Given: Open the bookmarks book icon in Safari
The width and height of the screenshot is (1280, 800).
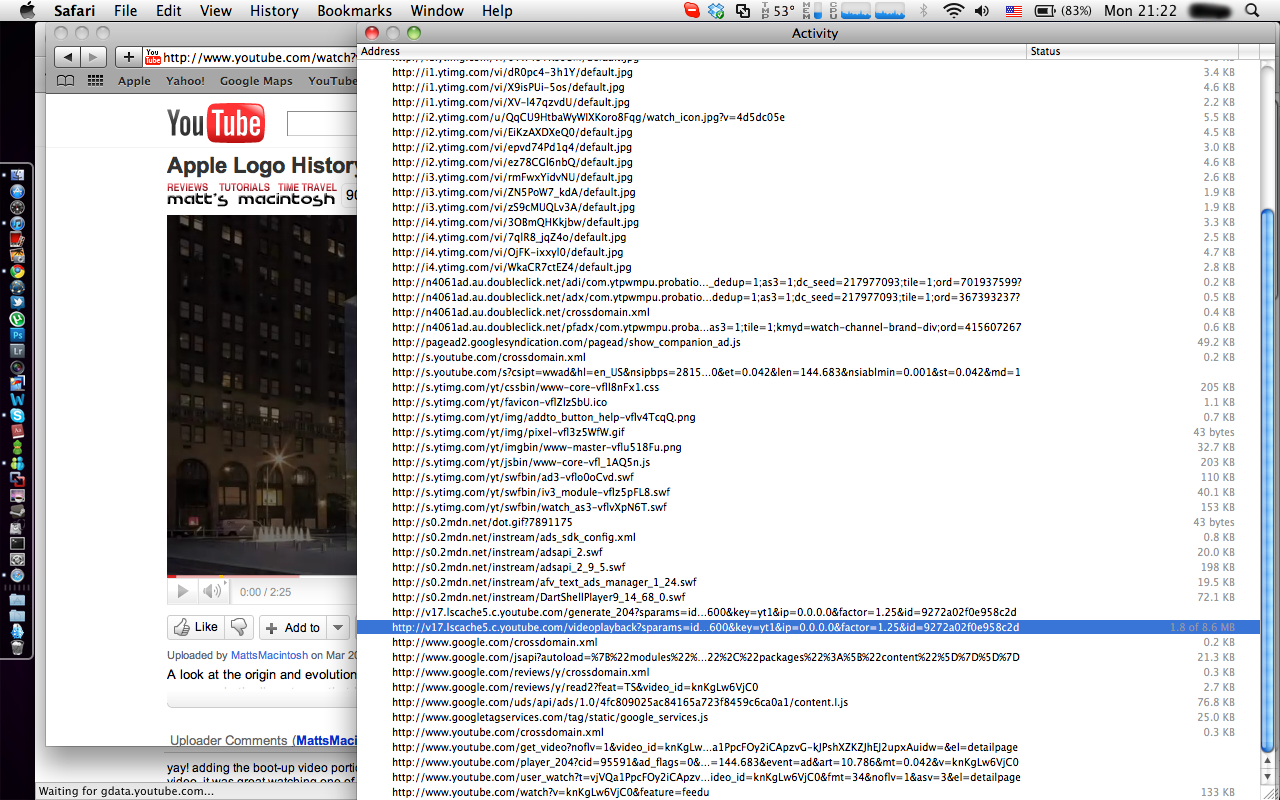Looking at the screenshot, I should pos(65,81).
